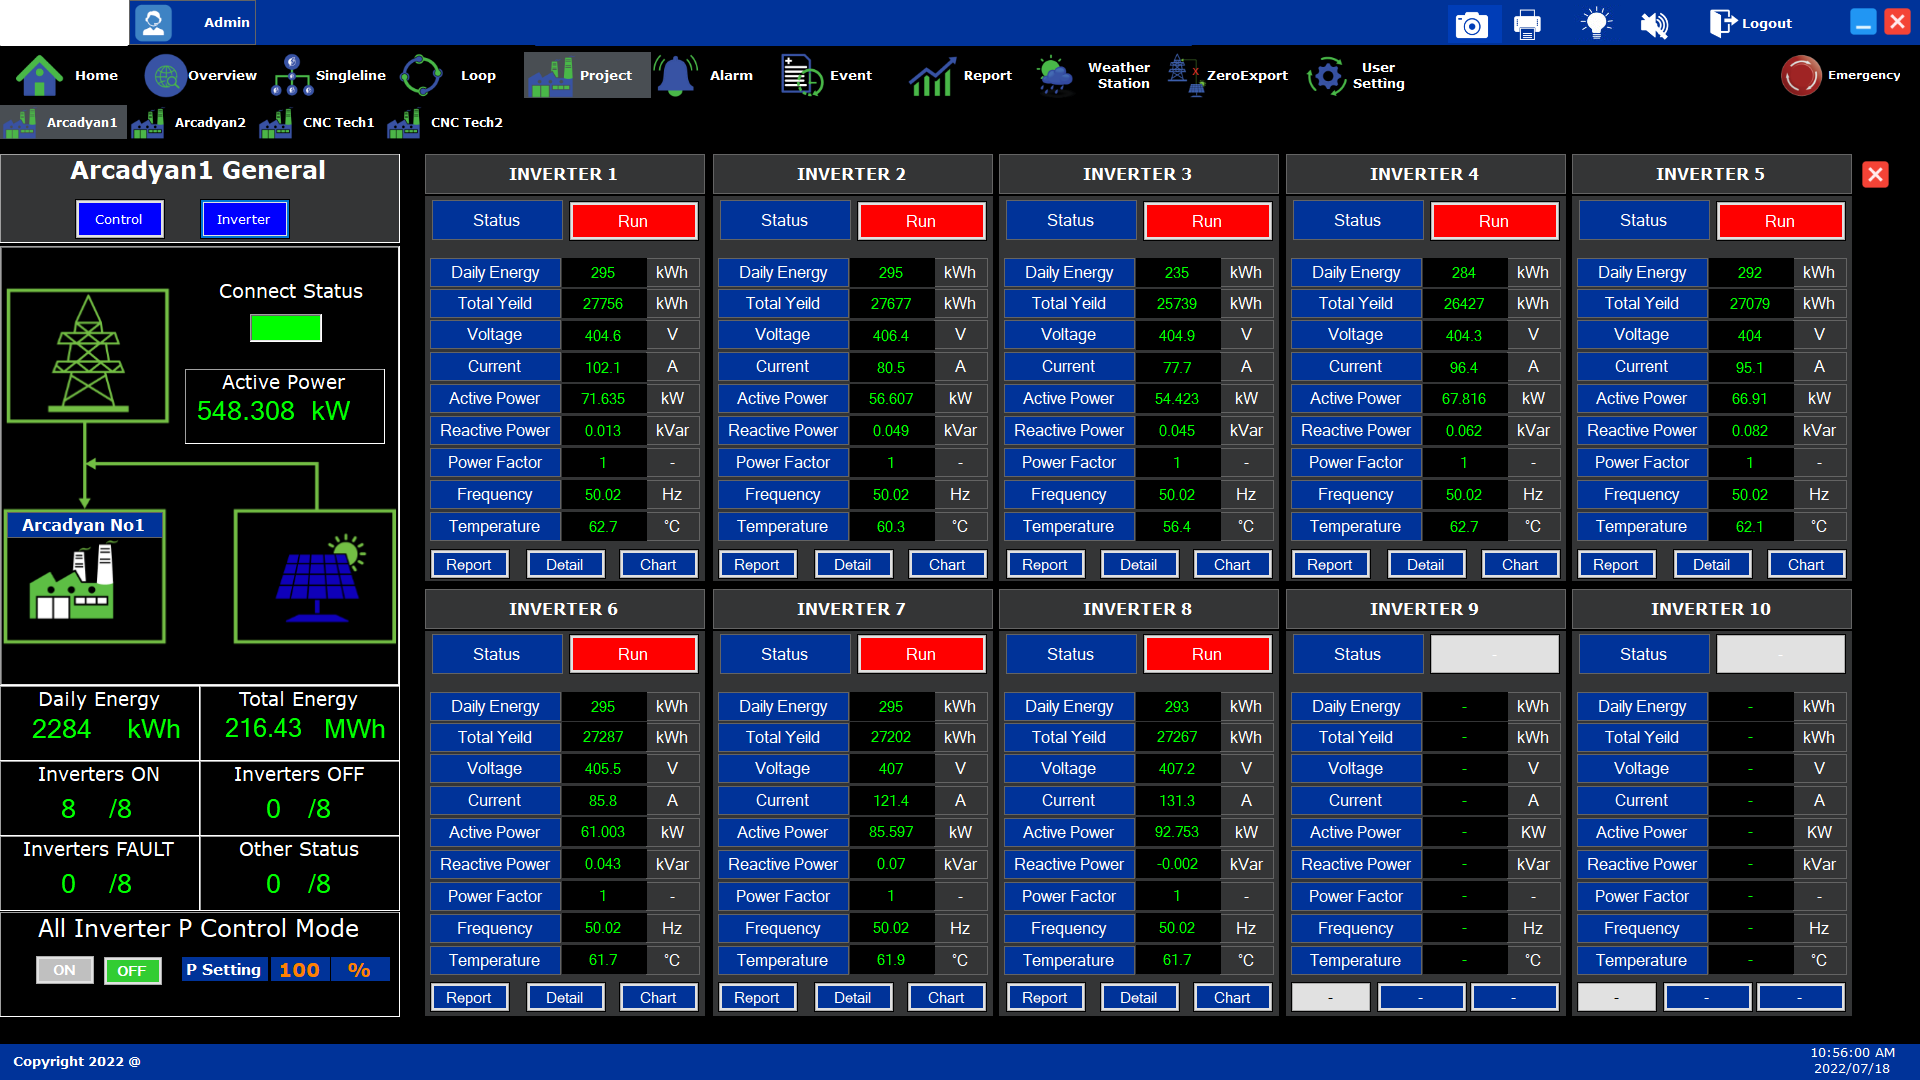
Task: Open Inverter 3 Detail view
Action: tap(1138, 564)
